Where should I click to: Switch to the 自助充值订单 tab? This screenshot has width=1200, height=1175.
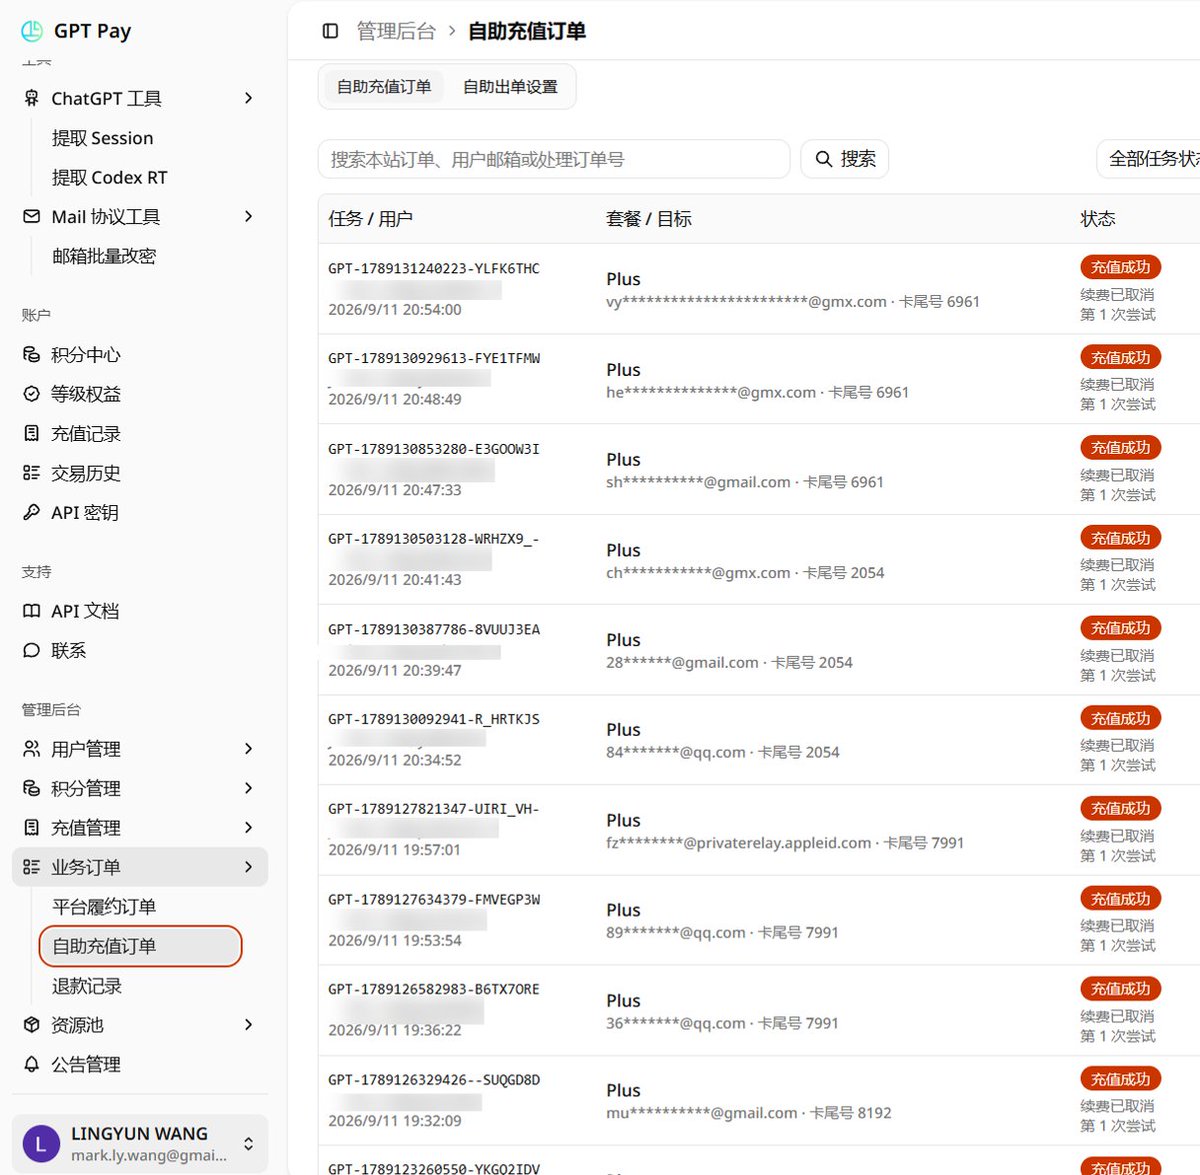click(x=384, y=87)
